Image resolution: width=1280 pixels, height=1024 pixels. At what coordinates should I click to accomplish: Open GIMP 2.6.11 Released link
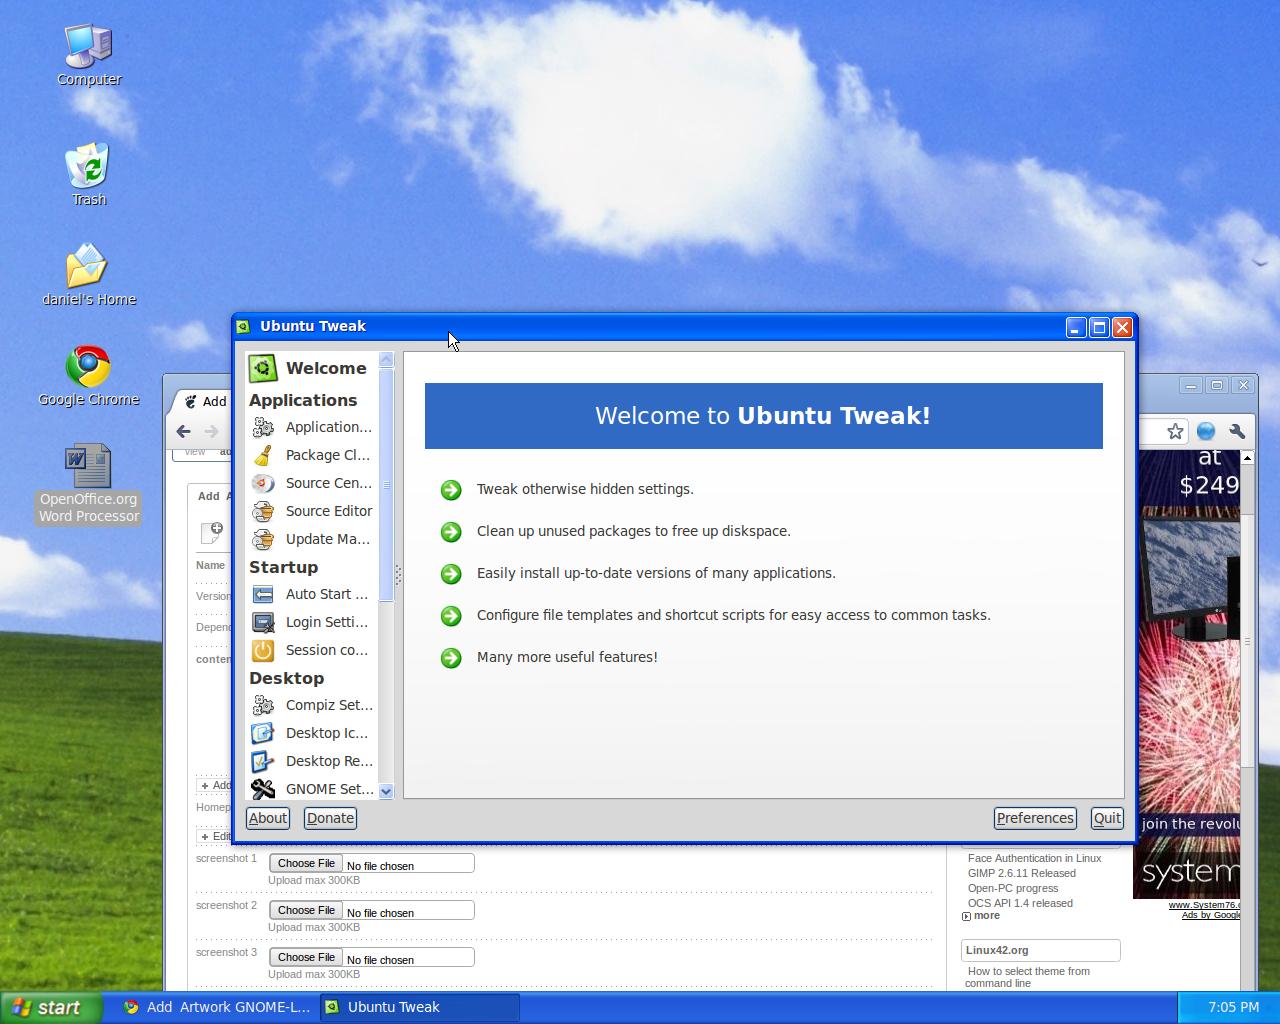(1021, 873)
